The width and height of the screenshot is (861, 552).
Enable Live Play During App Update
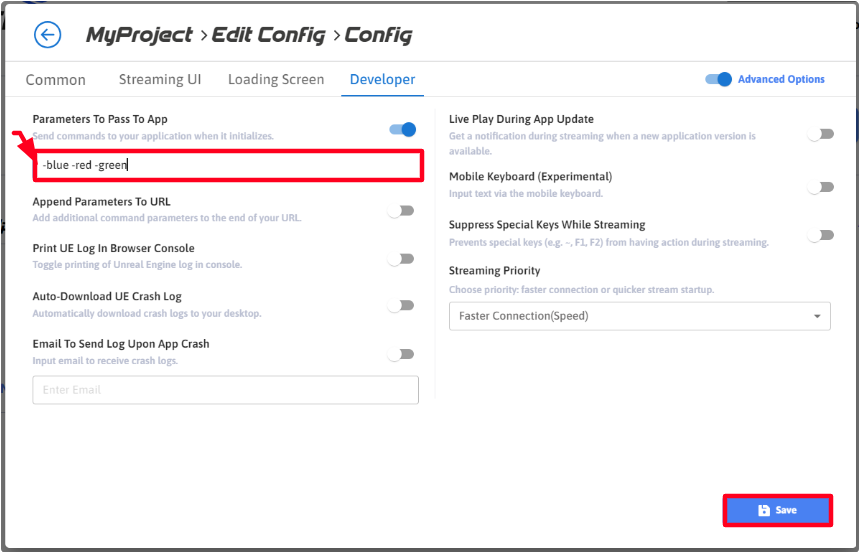click(x=820, y=134)
